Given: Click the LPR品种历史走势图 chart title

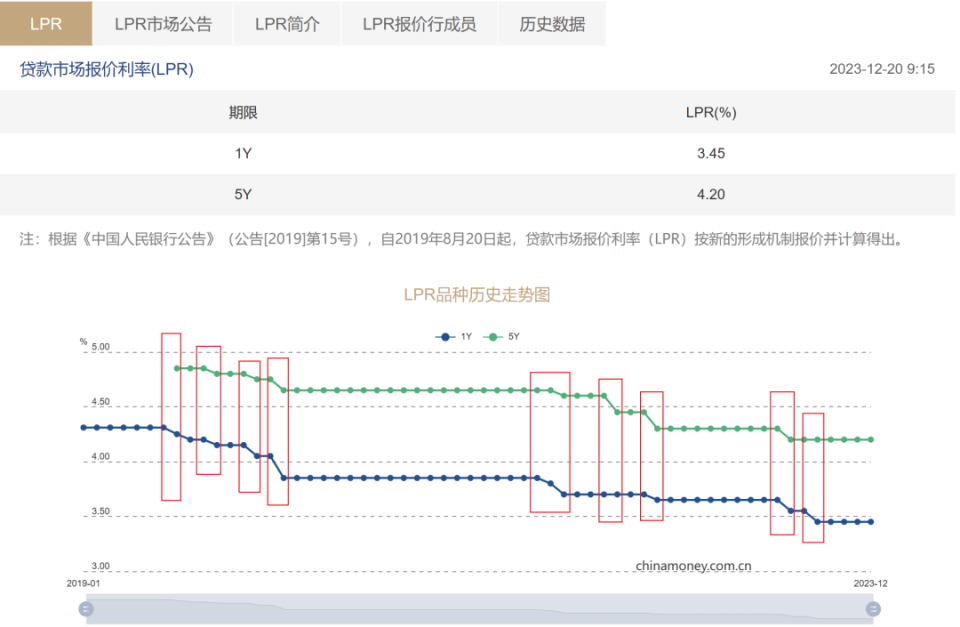Looking at the screenshot, I should click(477, 295).
